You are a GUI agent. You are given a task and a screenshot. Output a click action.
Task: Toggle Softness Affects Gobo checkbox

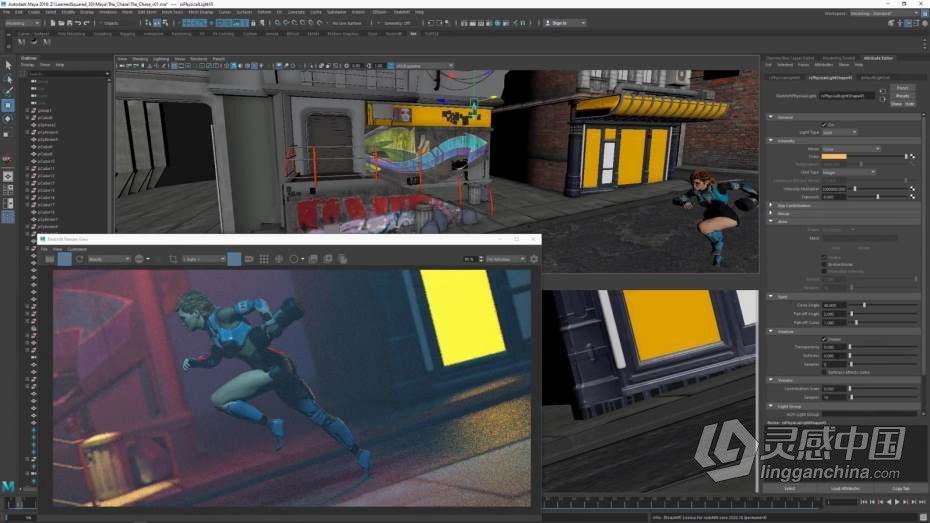pyautogui.click(x=824, y=372)
